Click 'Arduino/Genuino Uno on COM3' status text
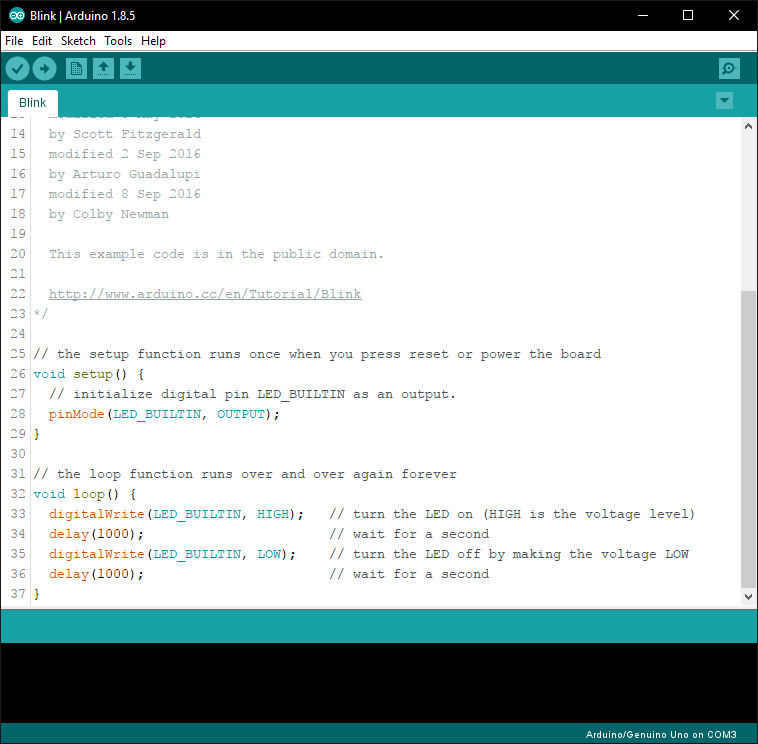 click(x=661, y=734)
